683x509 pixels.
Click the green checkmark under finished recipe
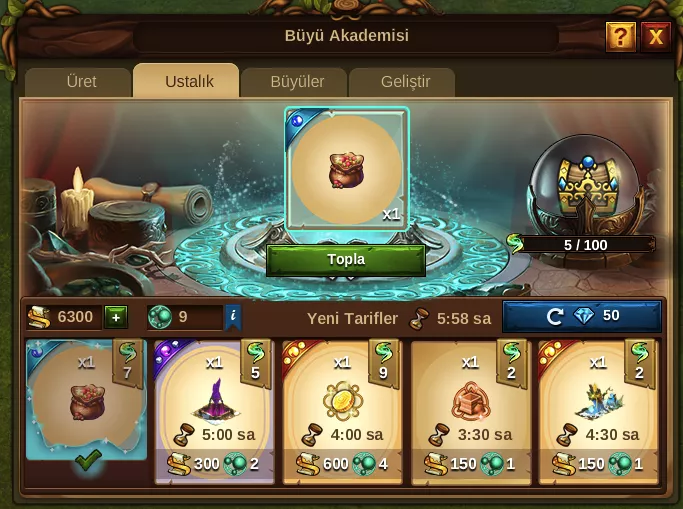[x=88, y=461]
